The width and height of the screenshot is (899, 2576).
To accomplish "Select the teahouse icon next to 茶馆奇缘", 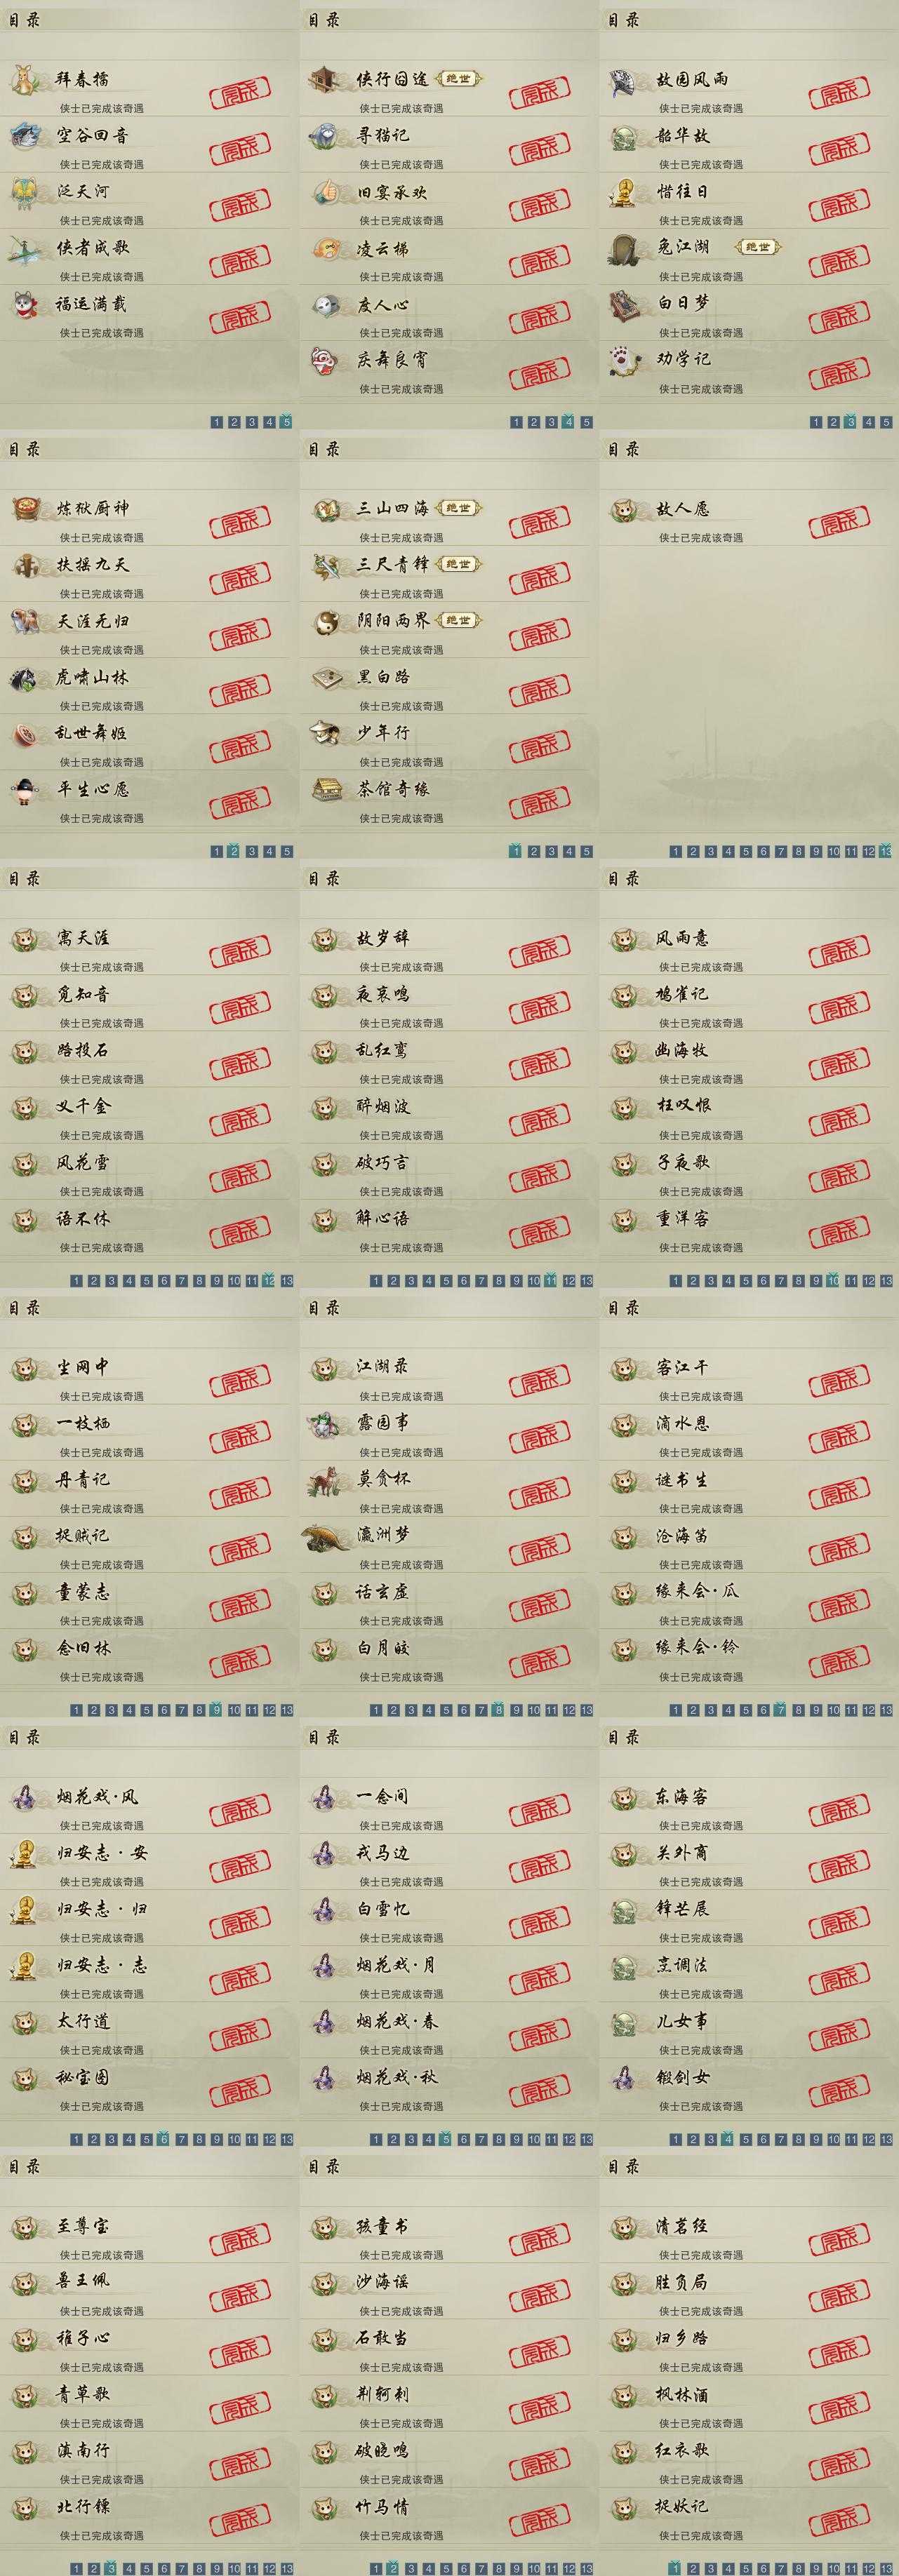I will coord(325,789).
